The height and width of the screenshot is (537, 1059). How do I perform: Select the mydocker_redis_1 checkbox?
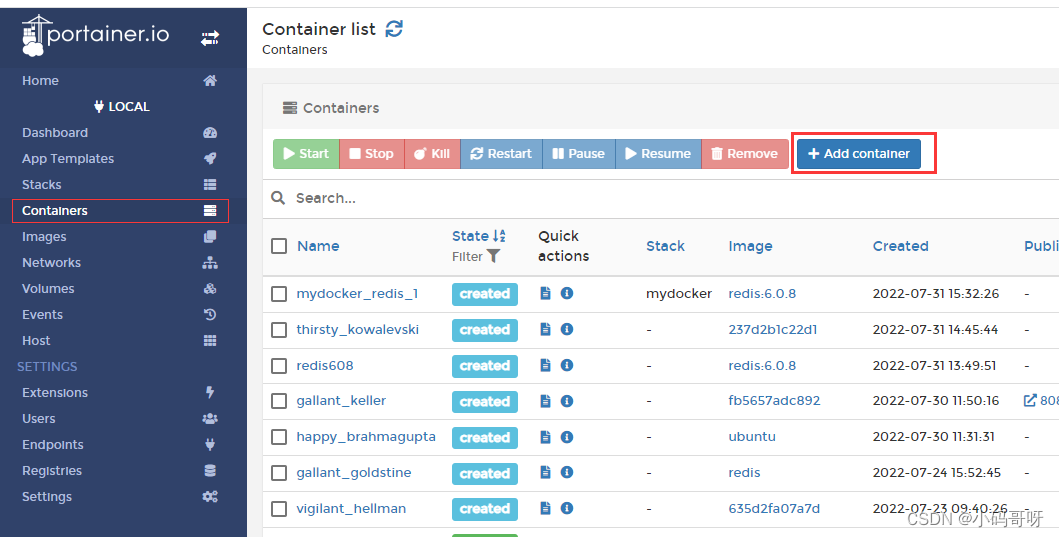(279, 294)
